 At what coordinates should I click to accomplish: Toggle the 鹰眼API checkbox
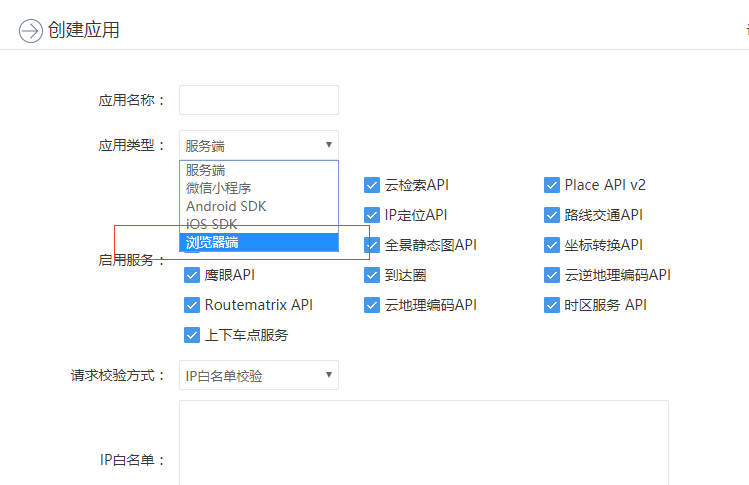pos(192,275)
